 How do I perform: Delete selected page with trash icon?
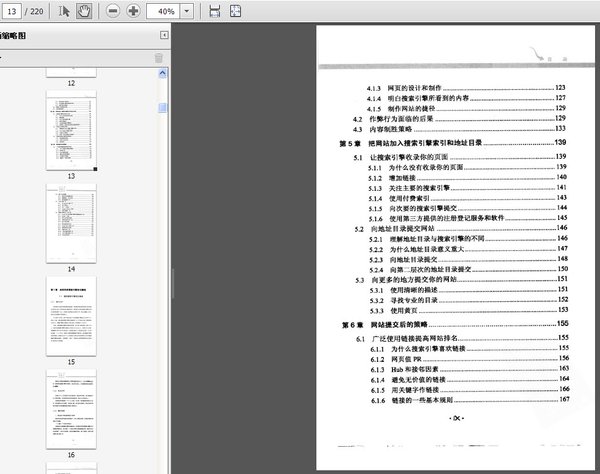pos(159,58)
